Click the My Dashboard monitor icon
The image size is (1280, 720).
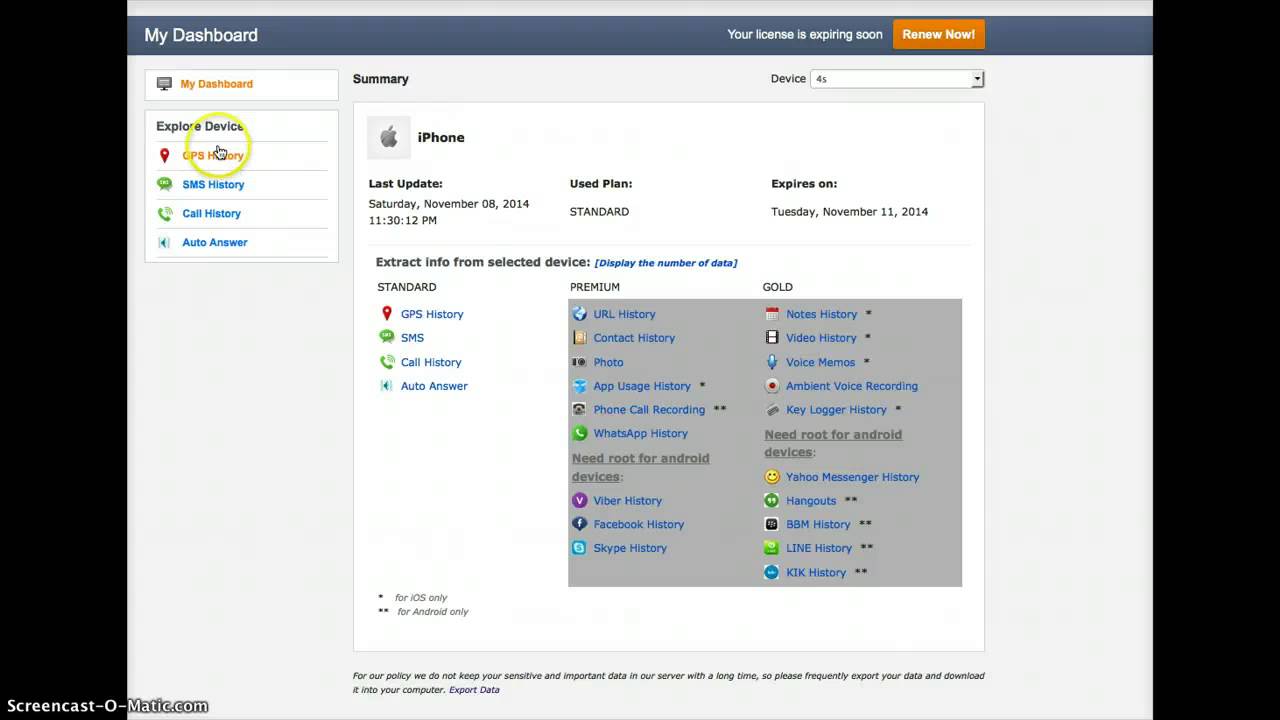164,84
